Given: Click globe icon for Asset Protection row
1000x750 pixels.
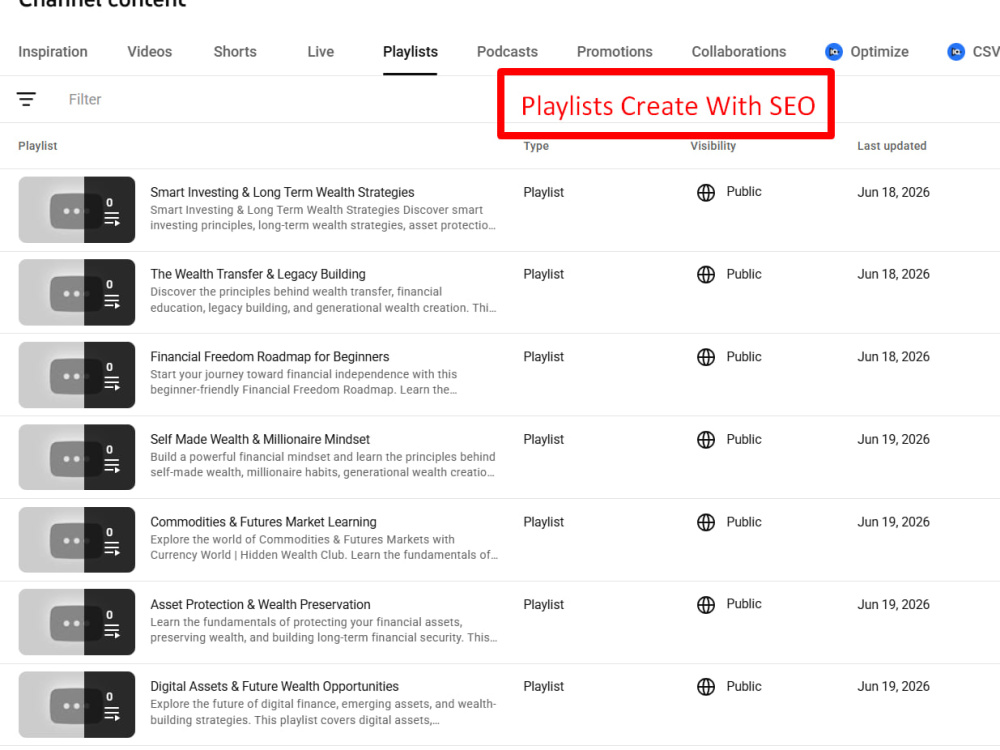Looking at the screenshot, I should tap(705, 605).
